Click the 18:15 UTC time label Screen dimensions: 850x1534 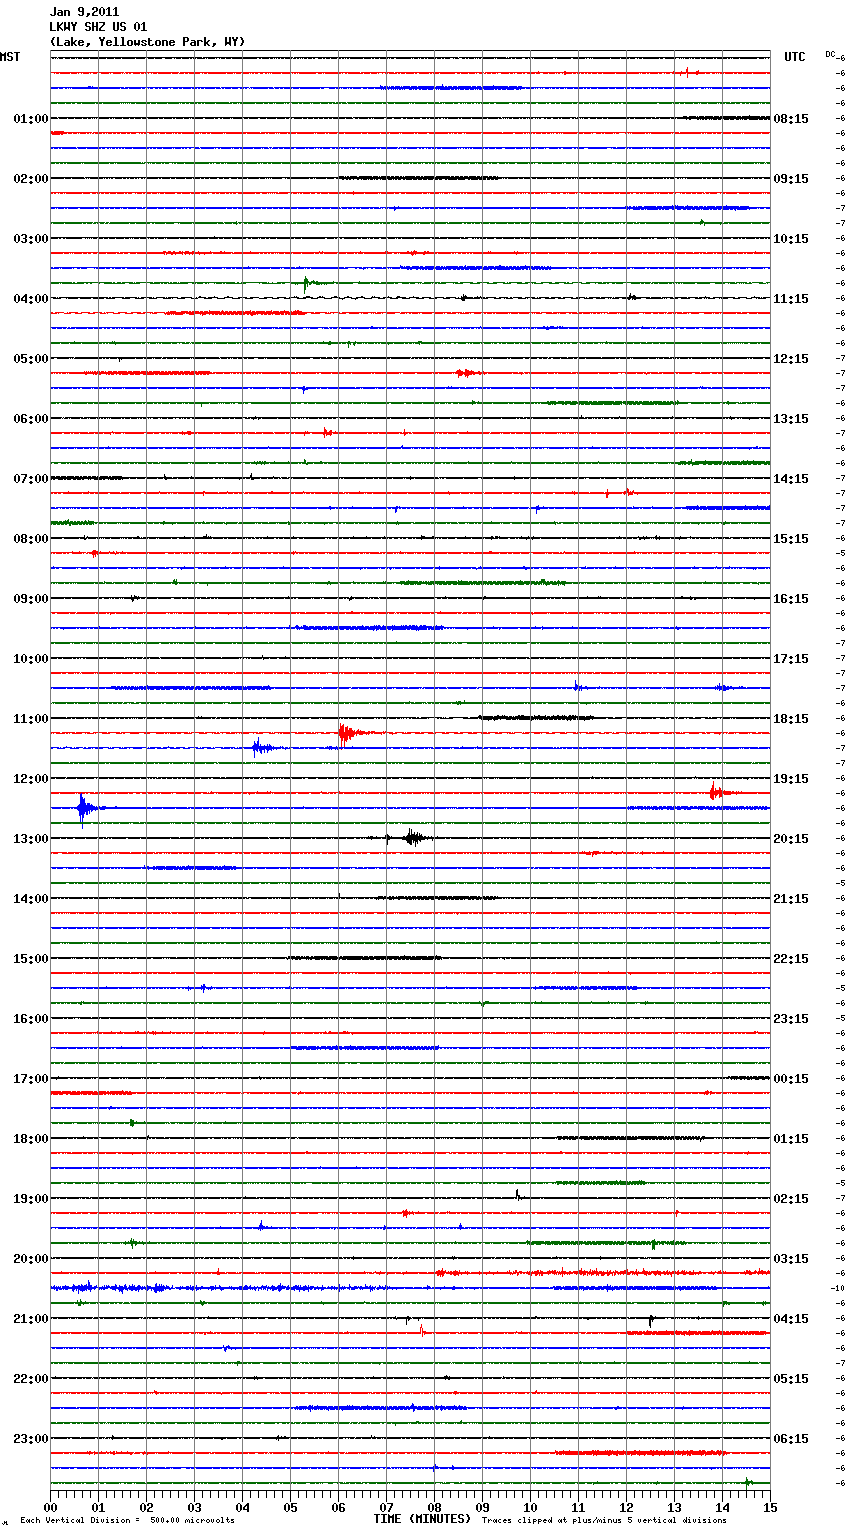(791, 719)
